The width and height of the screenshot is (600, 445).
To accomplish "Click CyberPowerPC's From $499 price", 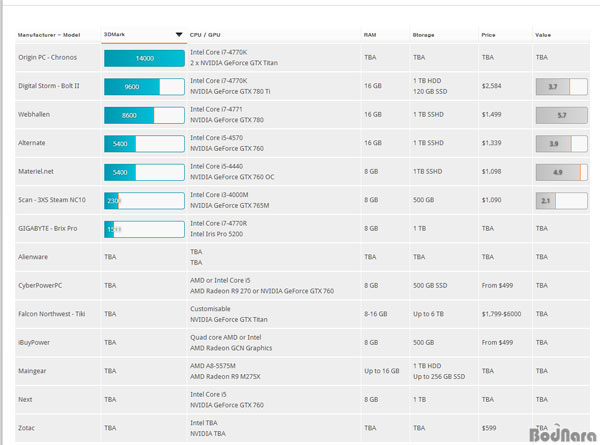I will [x=497, y=285].
